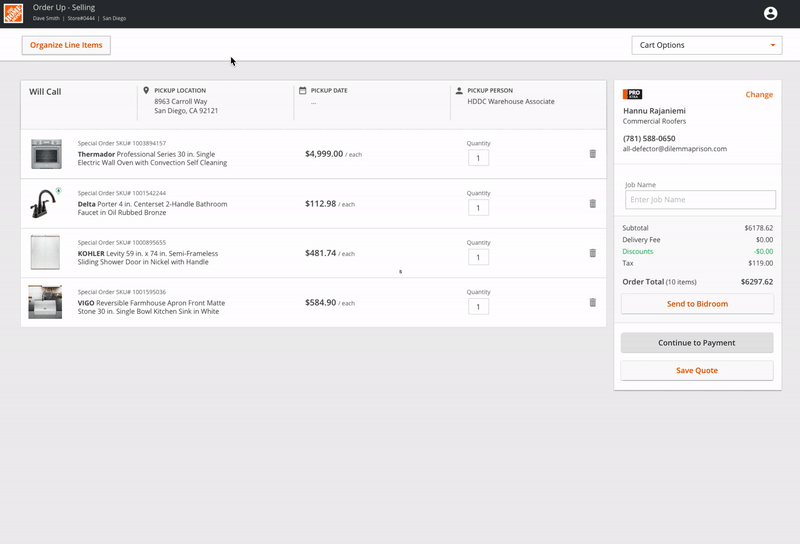Click the empty Pickup Date value

(313, 103)
